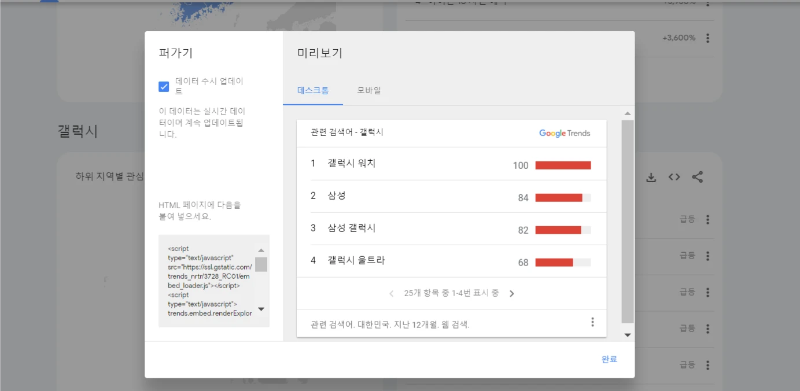Click 완료 to close the embed dialog

(609, 359)
